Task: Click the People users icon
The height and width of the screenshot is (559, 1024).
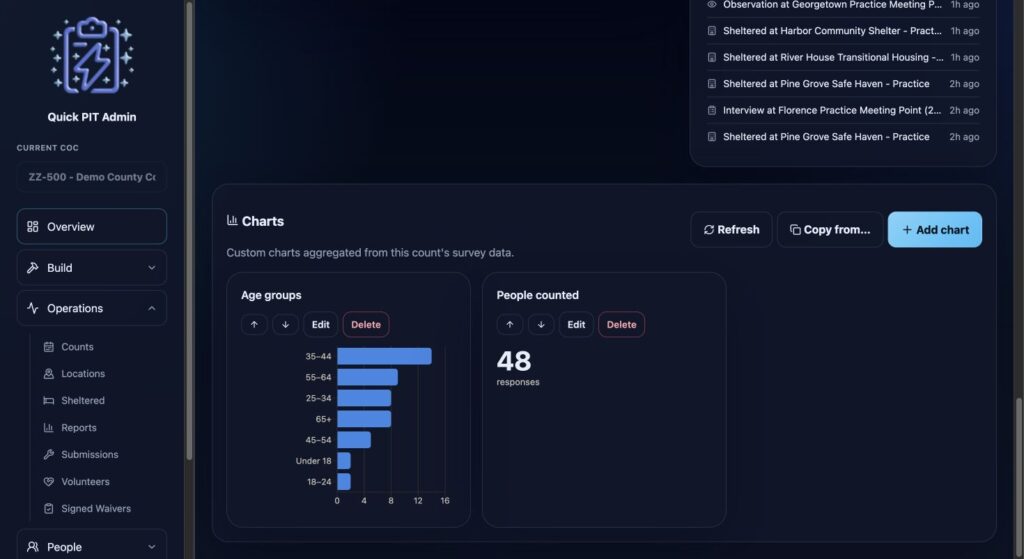Action: (x=33, y=547)
